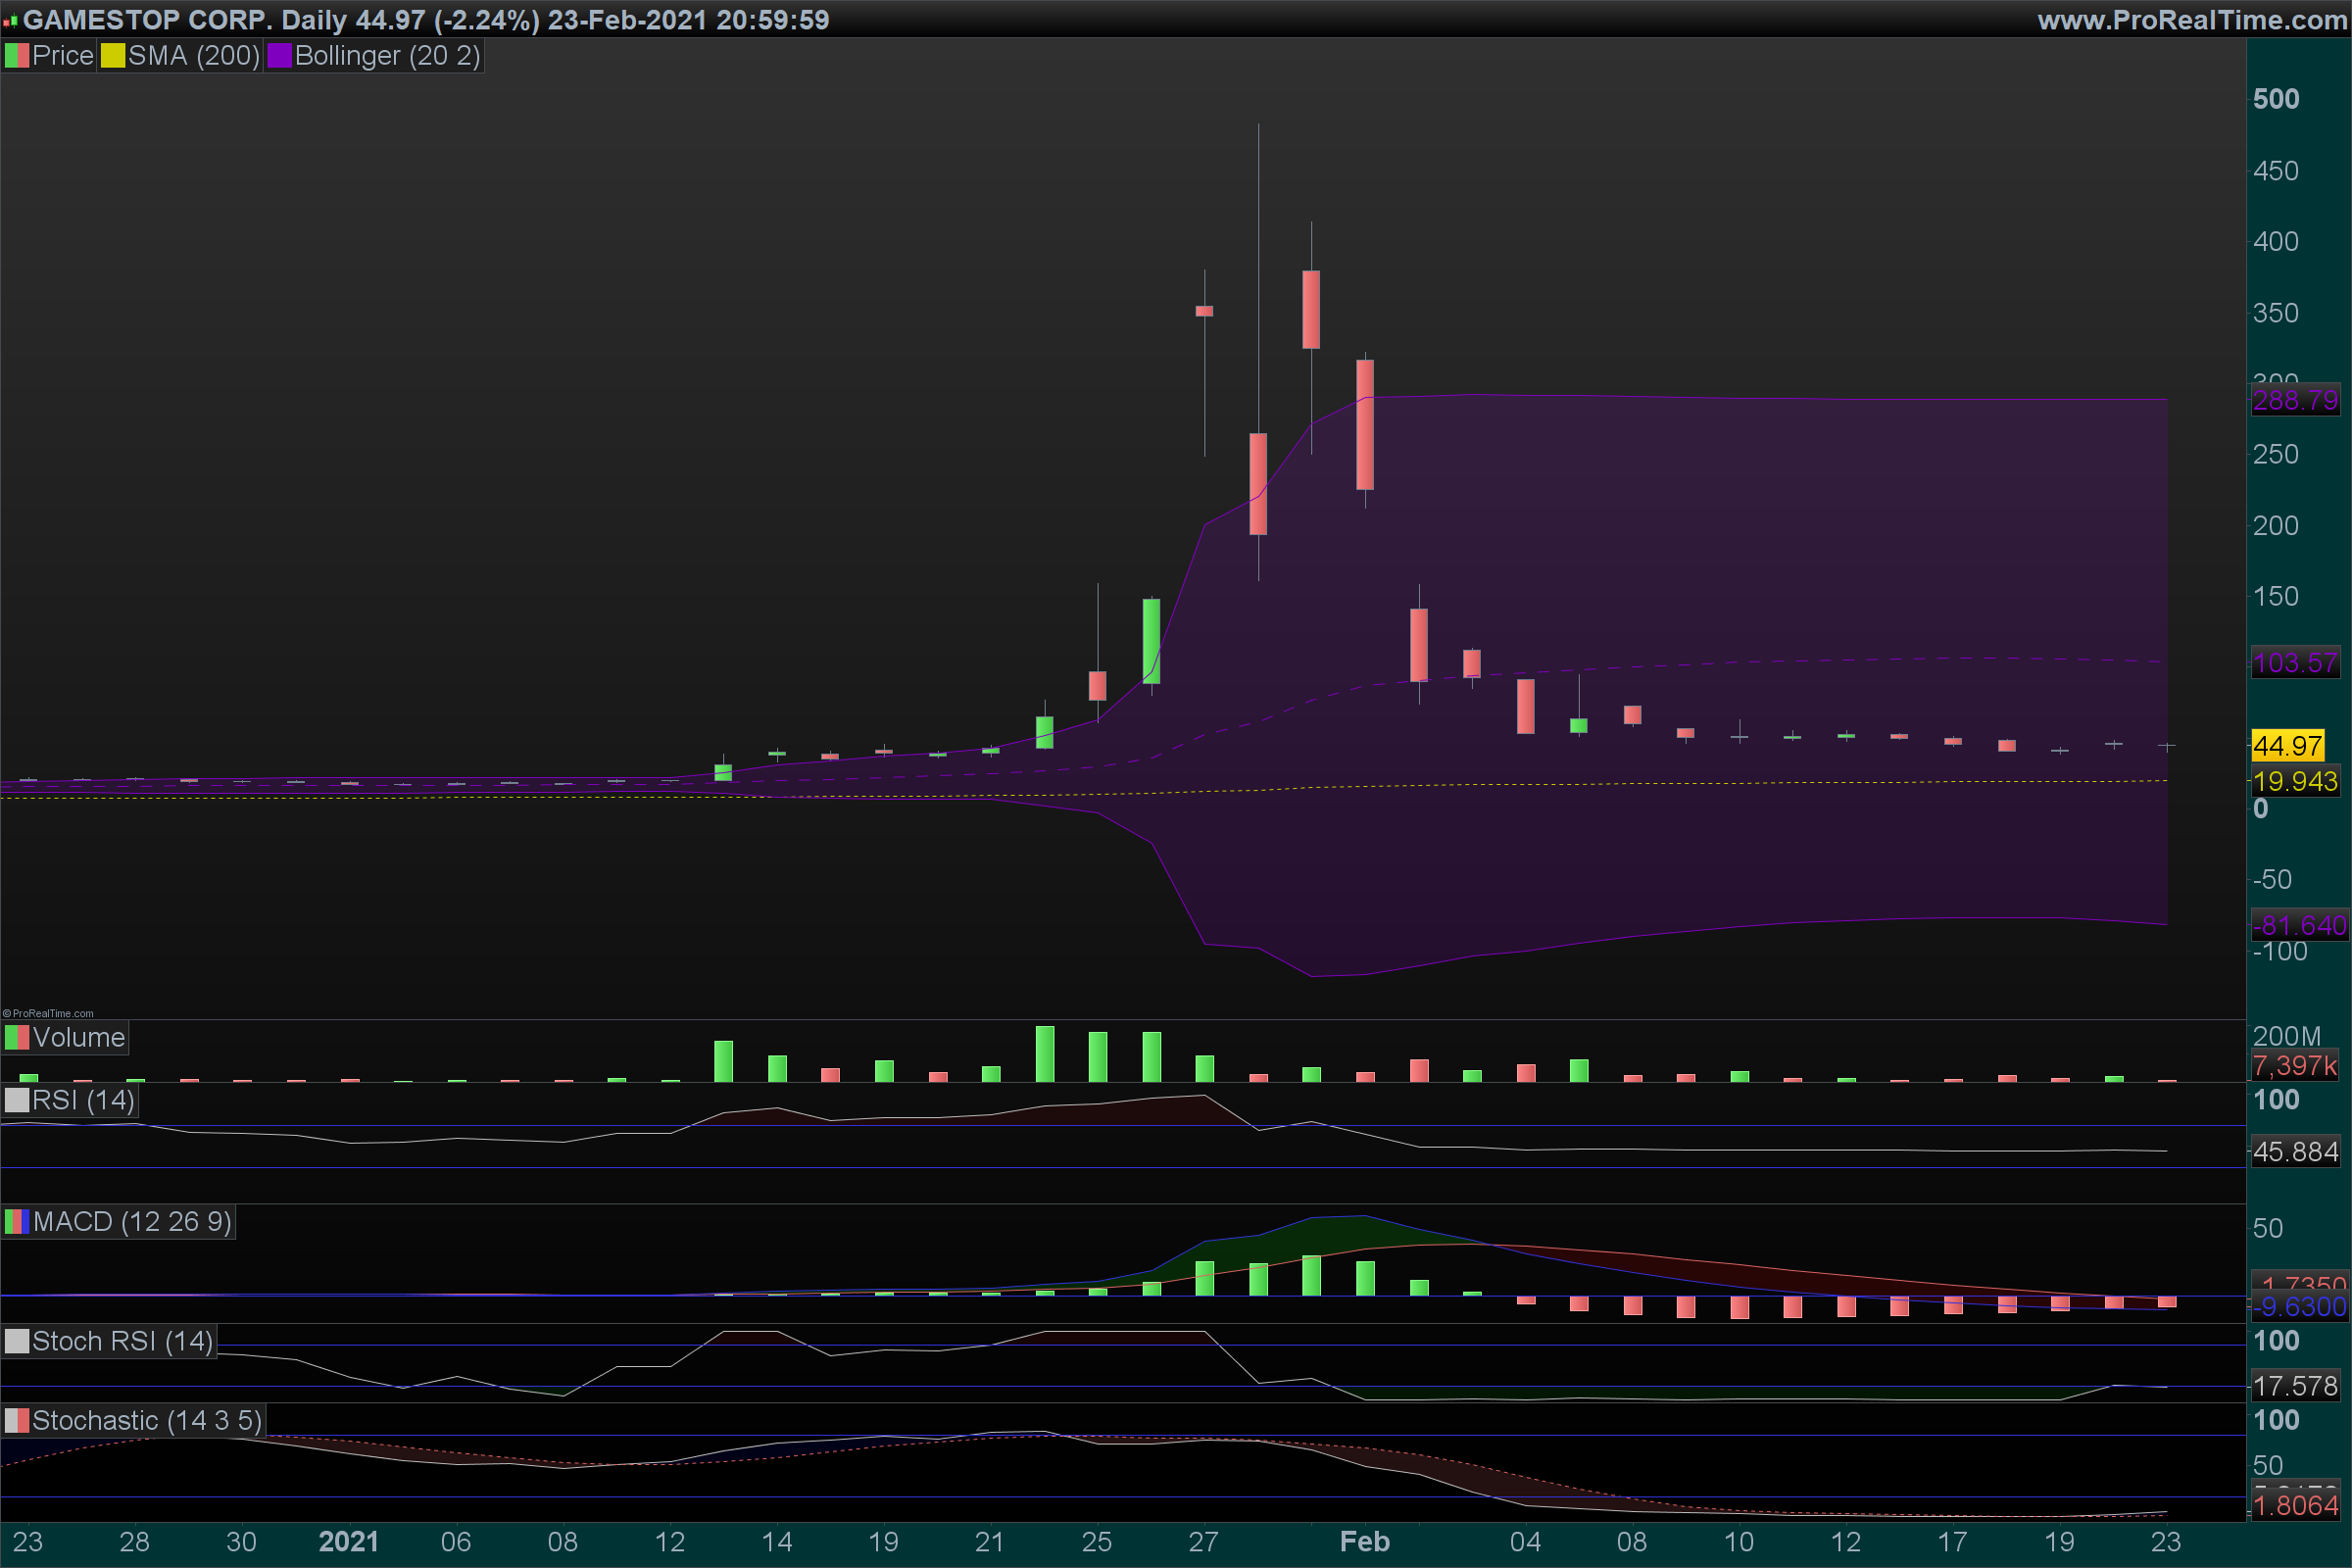Image resolution: width=2352 pixels, height=1568 pixels.
Task: Click the yellow SMA (200) color swatch
Action: pyautogui.click(x=113, y=56)
